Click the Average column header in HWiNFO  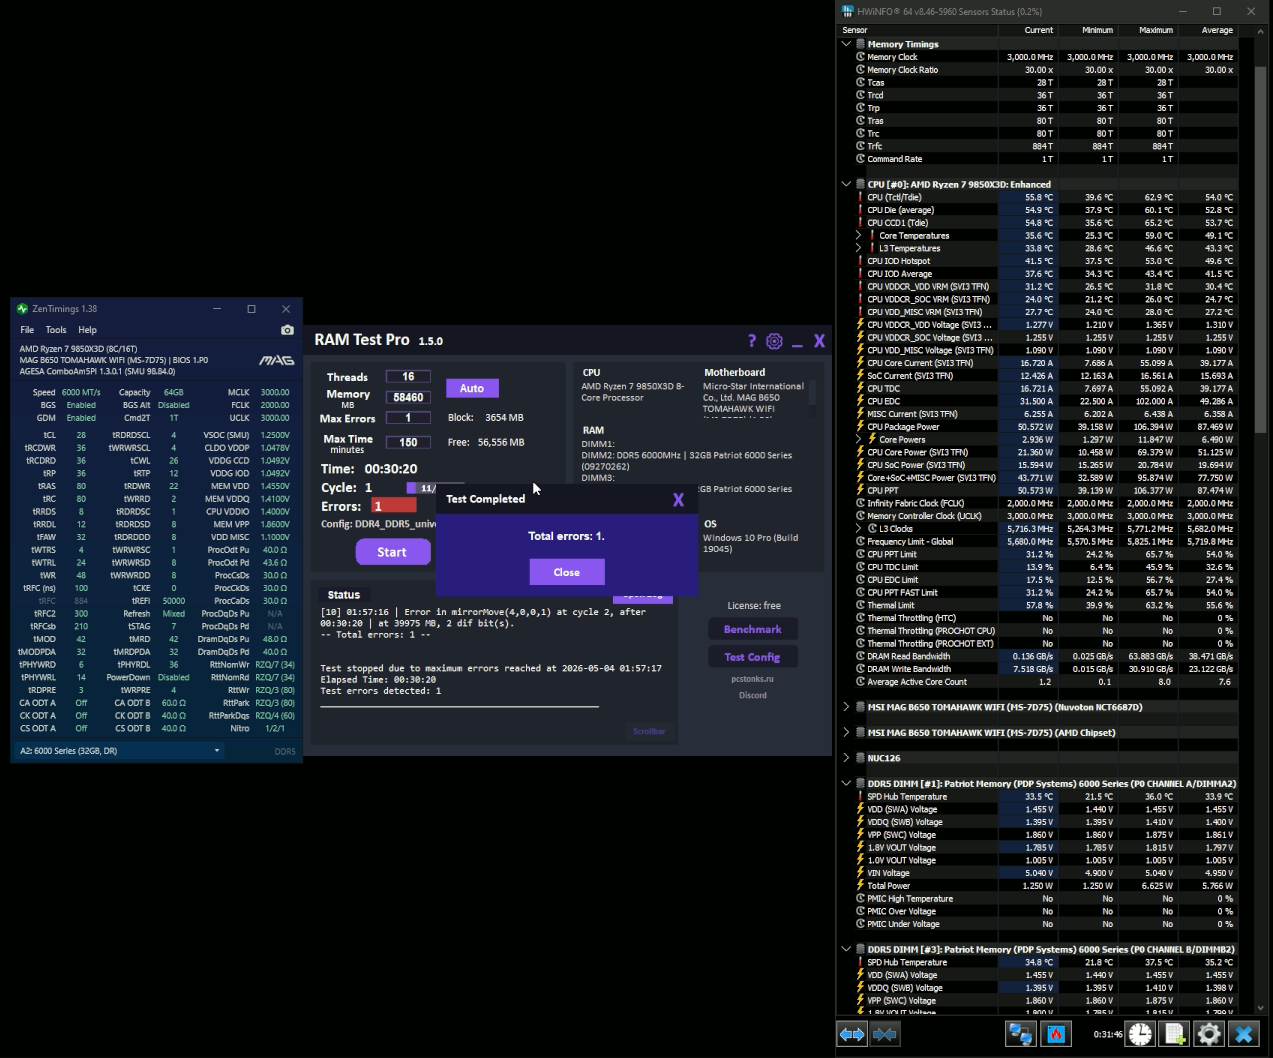click(x=1208, y=30)
